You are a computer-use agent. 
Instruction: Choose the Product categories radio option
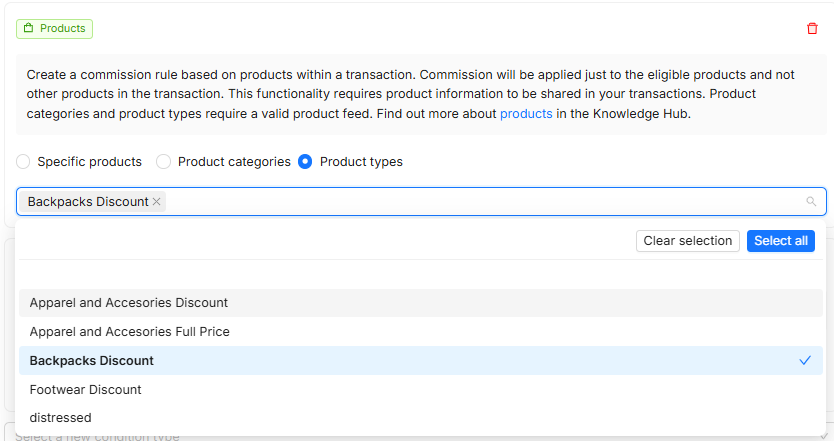[x=164, y=162]
